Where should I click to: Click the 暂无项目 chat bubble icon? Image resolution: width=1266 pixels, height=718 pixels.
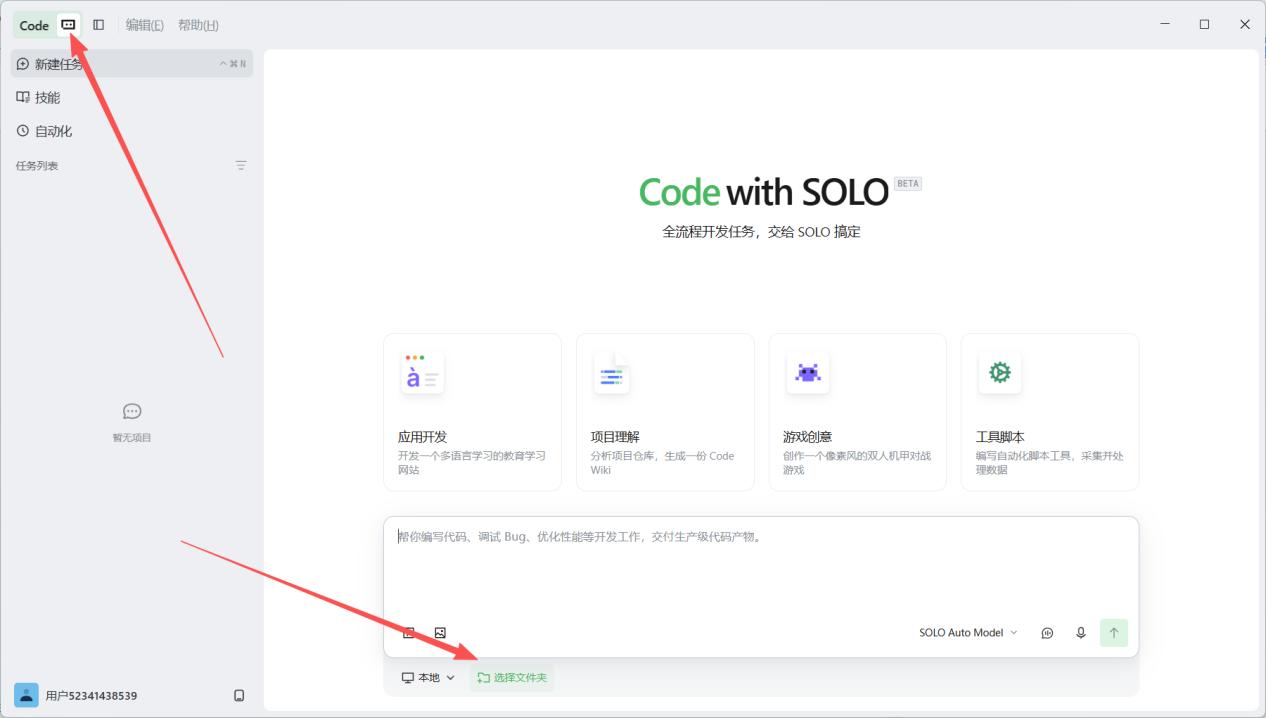[132, 411]
